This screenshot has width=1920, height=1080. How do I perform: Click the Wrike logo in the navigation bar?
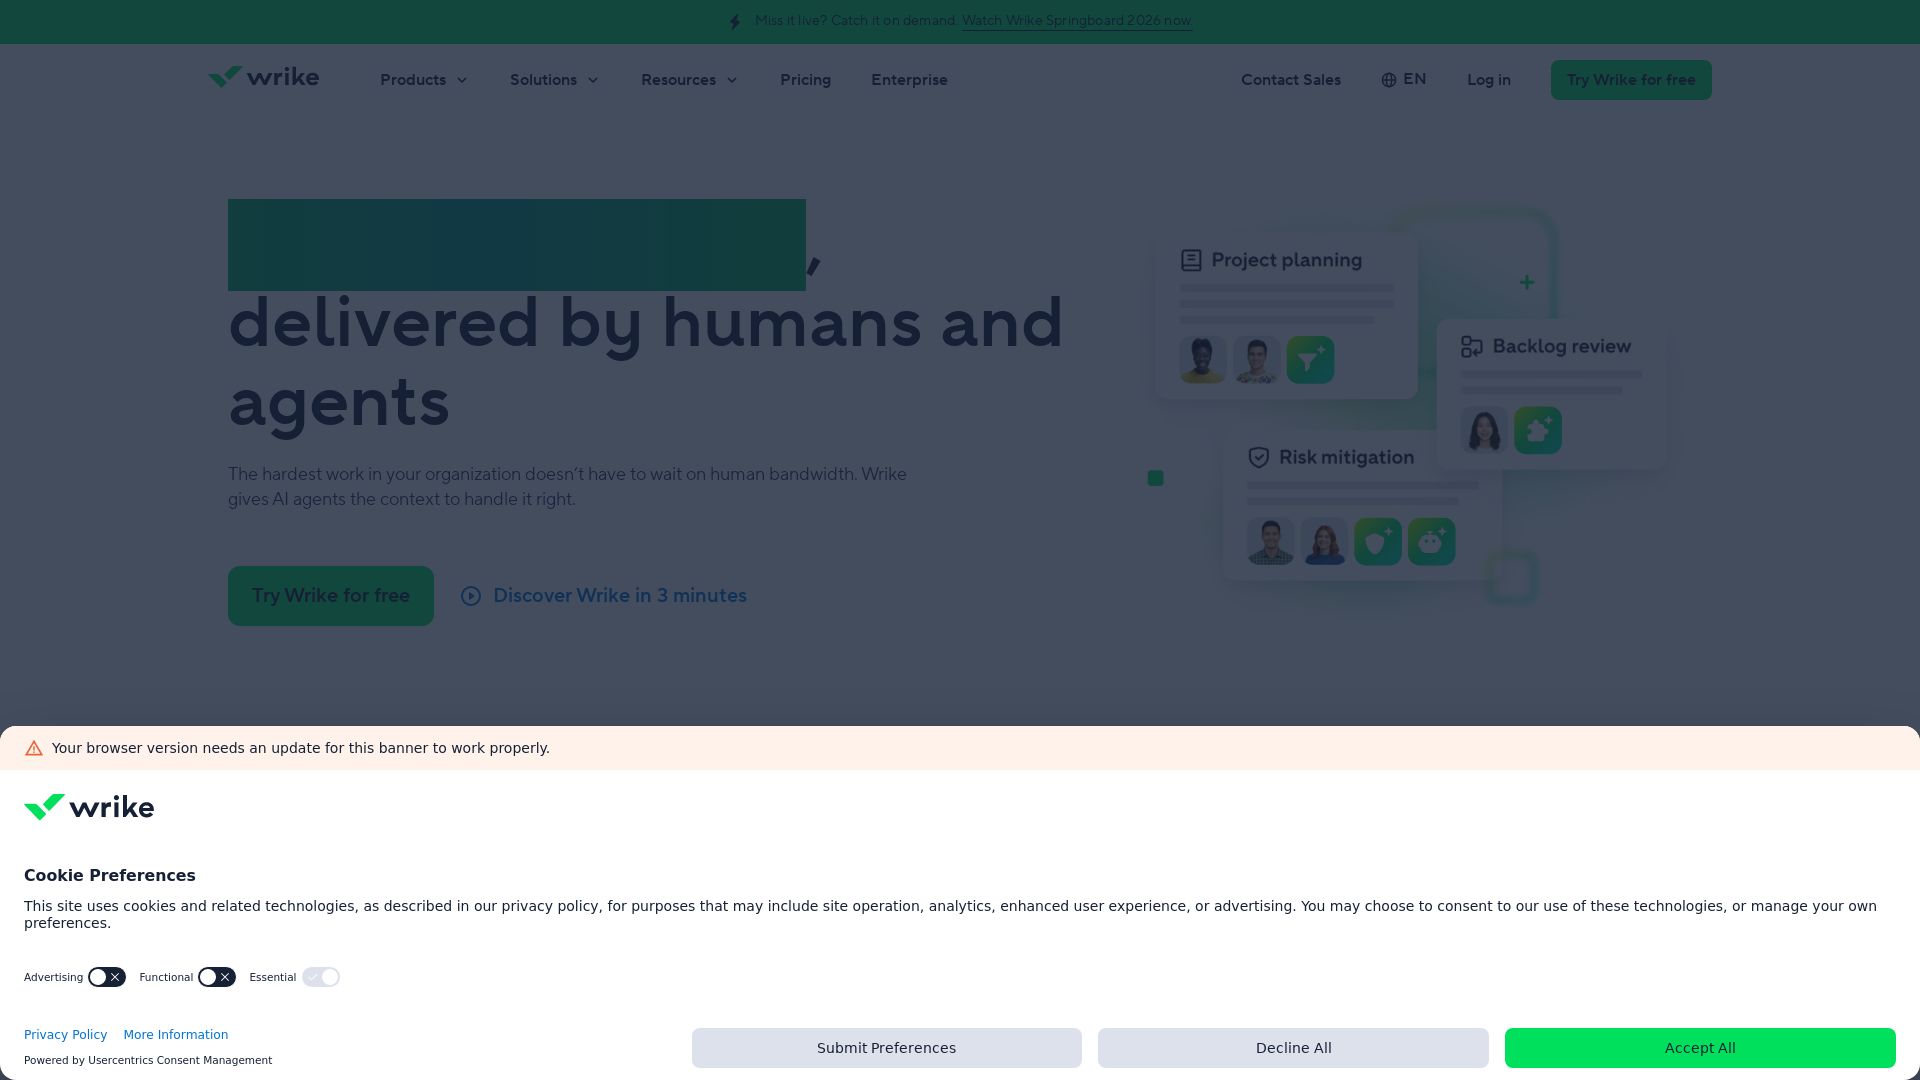pyautogui.click(x=263, y=77)
